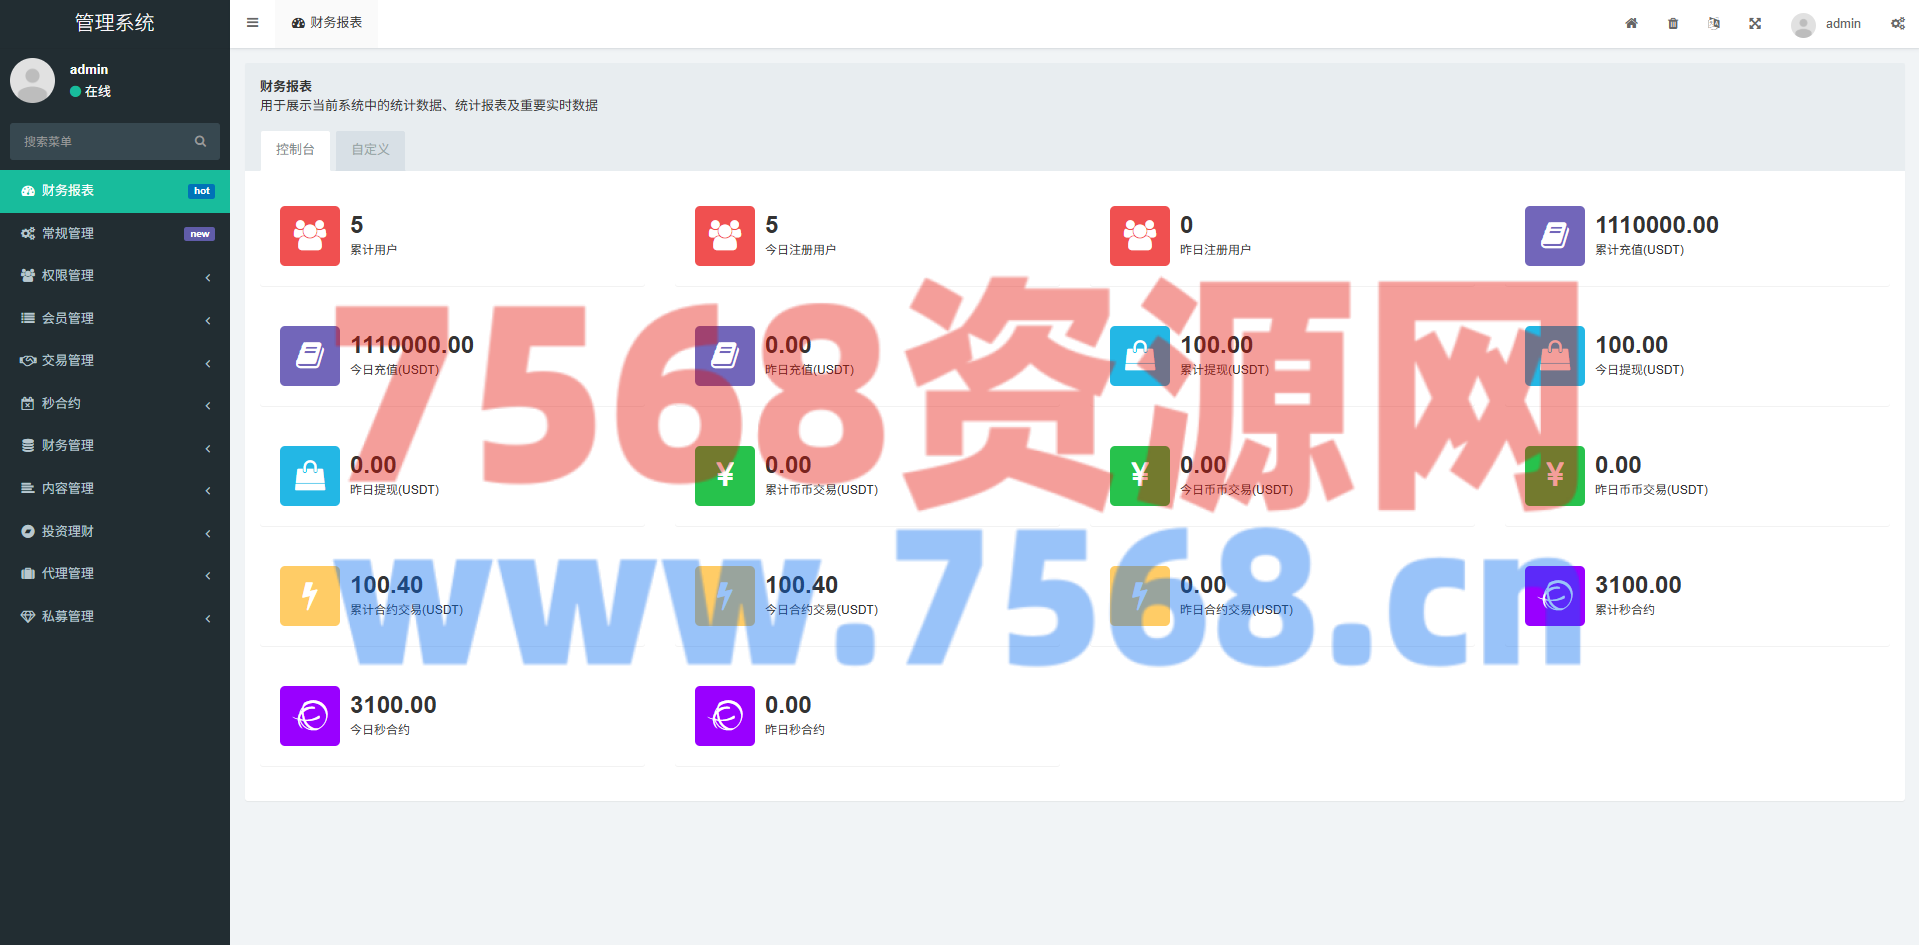Screen dimensions: 1919x945
Task: Open the admin user menu in top bar
Action: (1827, 24)
